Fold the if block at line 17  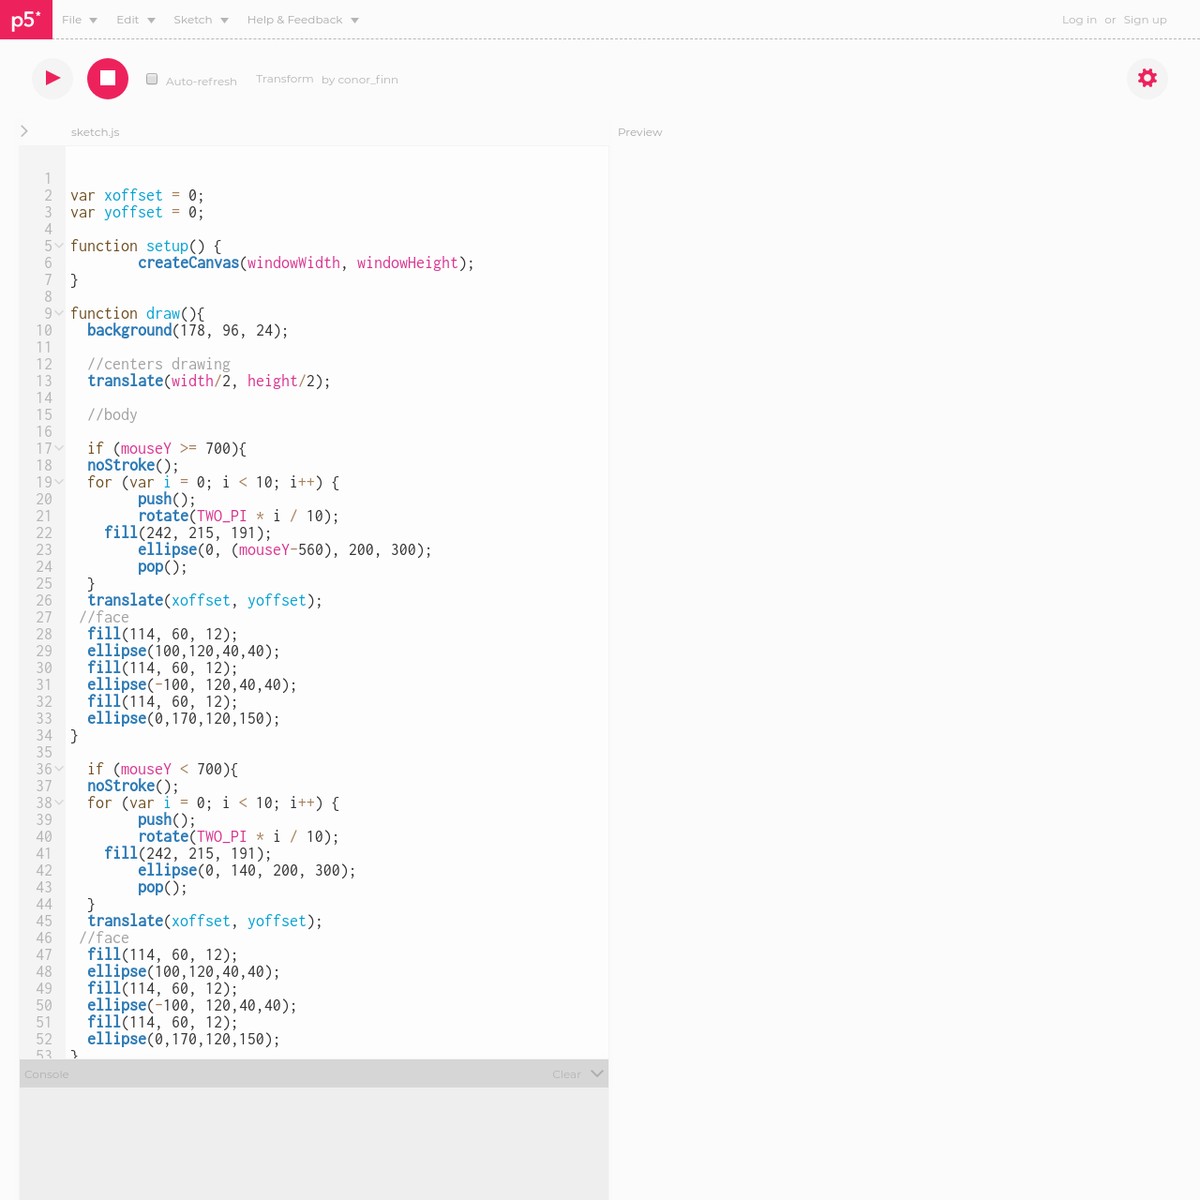coord(59,449)
